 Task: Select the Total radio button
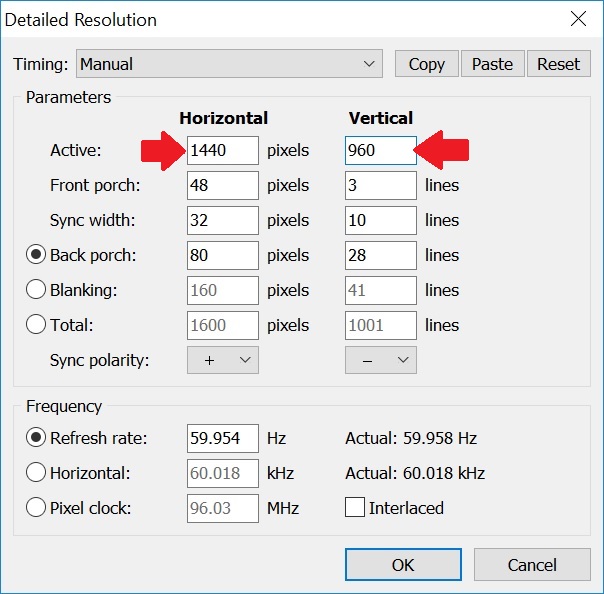coord(36,325)
